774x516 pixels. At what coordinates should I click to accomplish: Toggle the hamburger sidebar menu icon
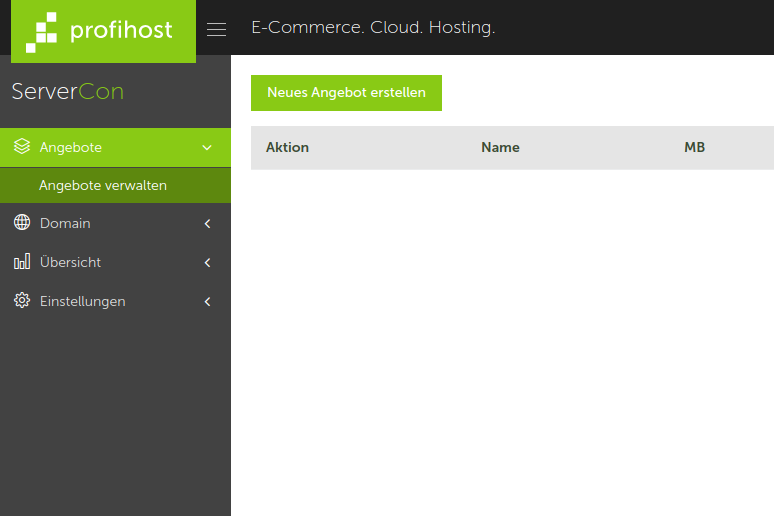coord(216,29)
